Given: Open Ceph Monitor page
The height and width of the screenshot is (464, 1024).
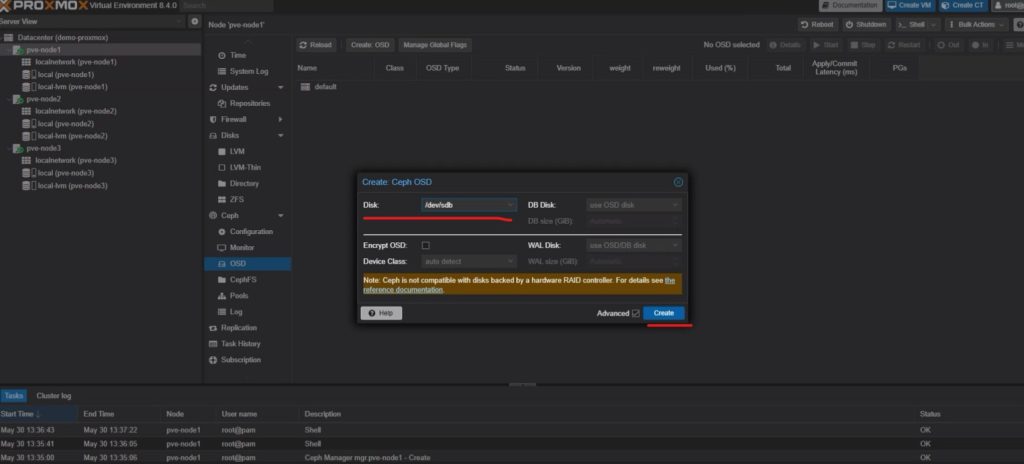Looking at the screenshot, I should click(x=242, y=247).
